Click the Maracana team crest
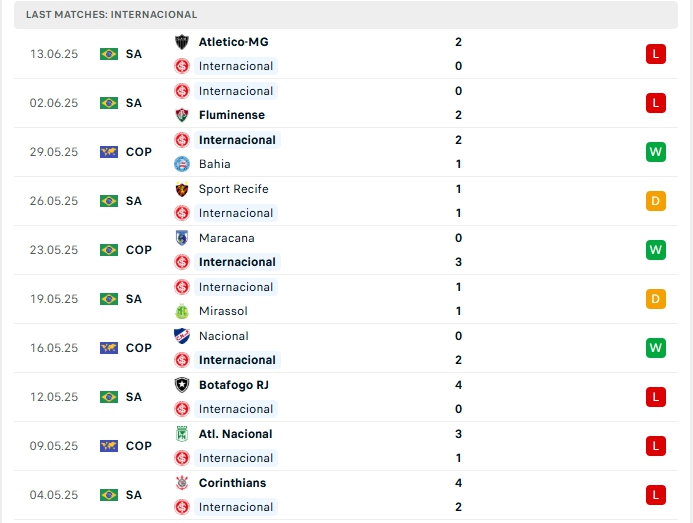Screen dimensions: 693x523 click(x=182, y=238)
